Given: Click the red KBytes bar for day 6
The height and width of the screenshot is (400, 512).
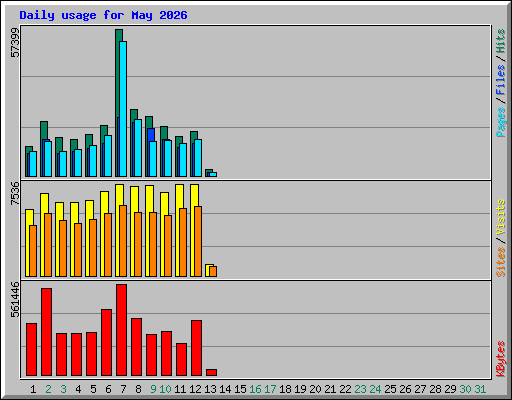Looking at the screenshot, I should [106, 343].
